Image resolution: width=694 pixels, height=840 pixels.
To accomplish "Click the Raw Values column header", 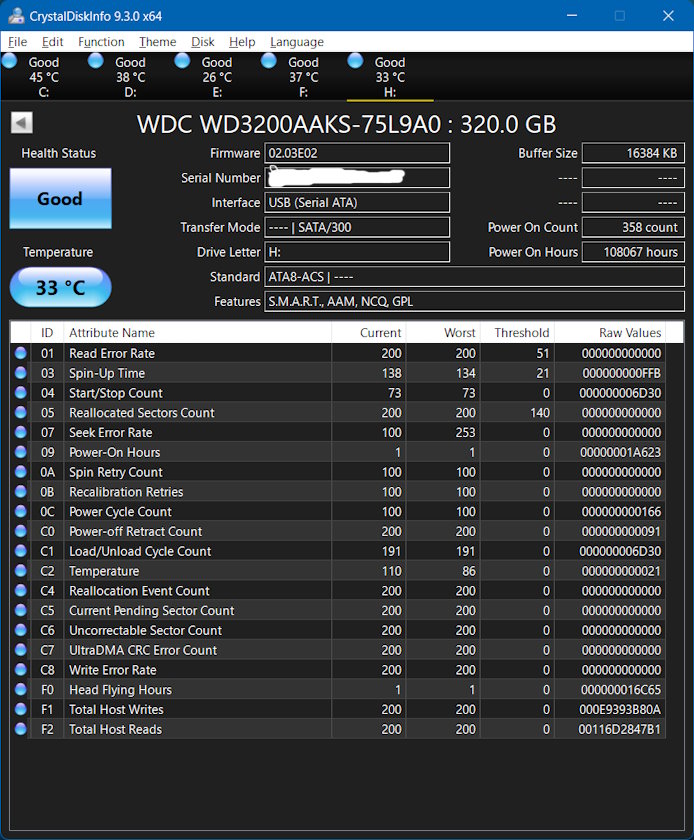I will [610, 333].
